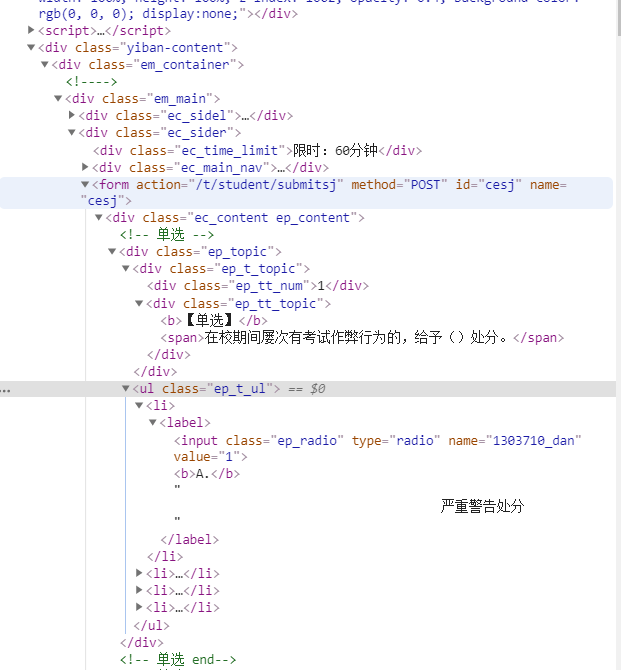The width and height of the screenshot is (621, 670).
Task: Select the ep_tt_num div line
Action: (x=258, y=285)
